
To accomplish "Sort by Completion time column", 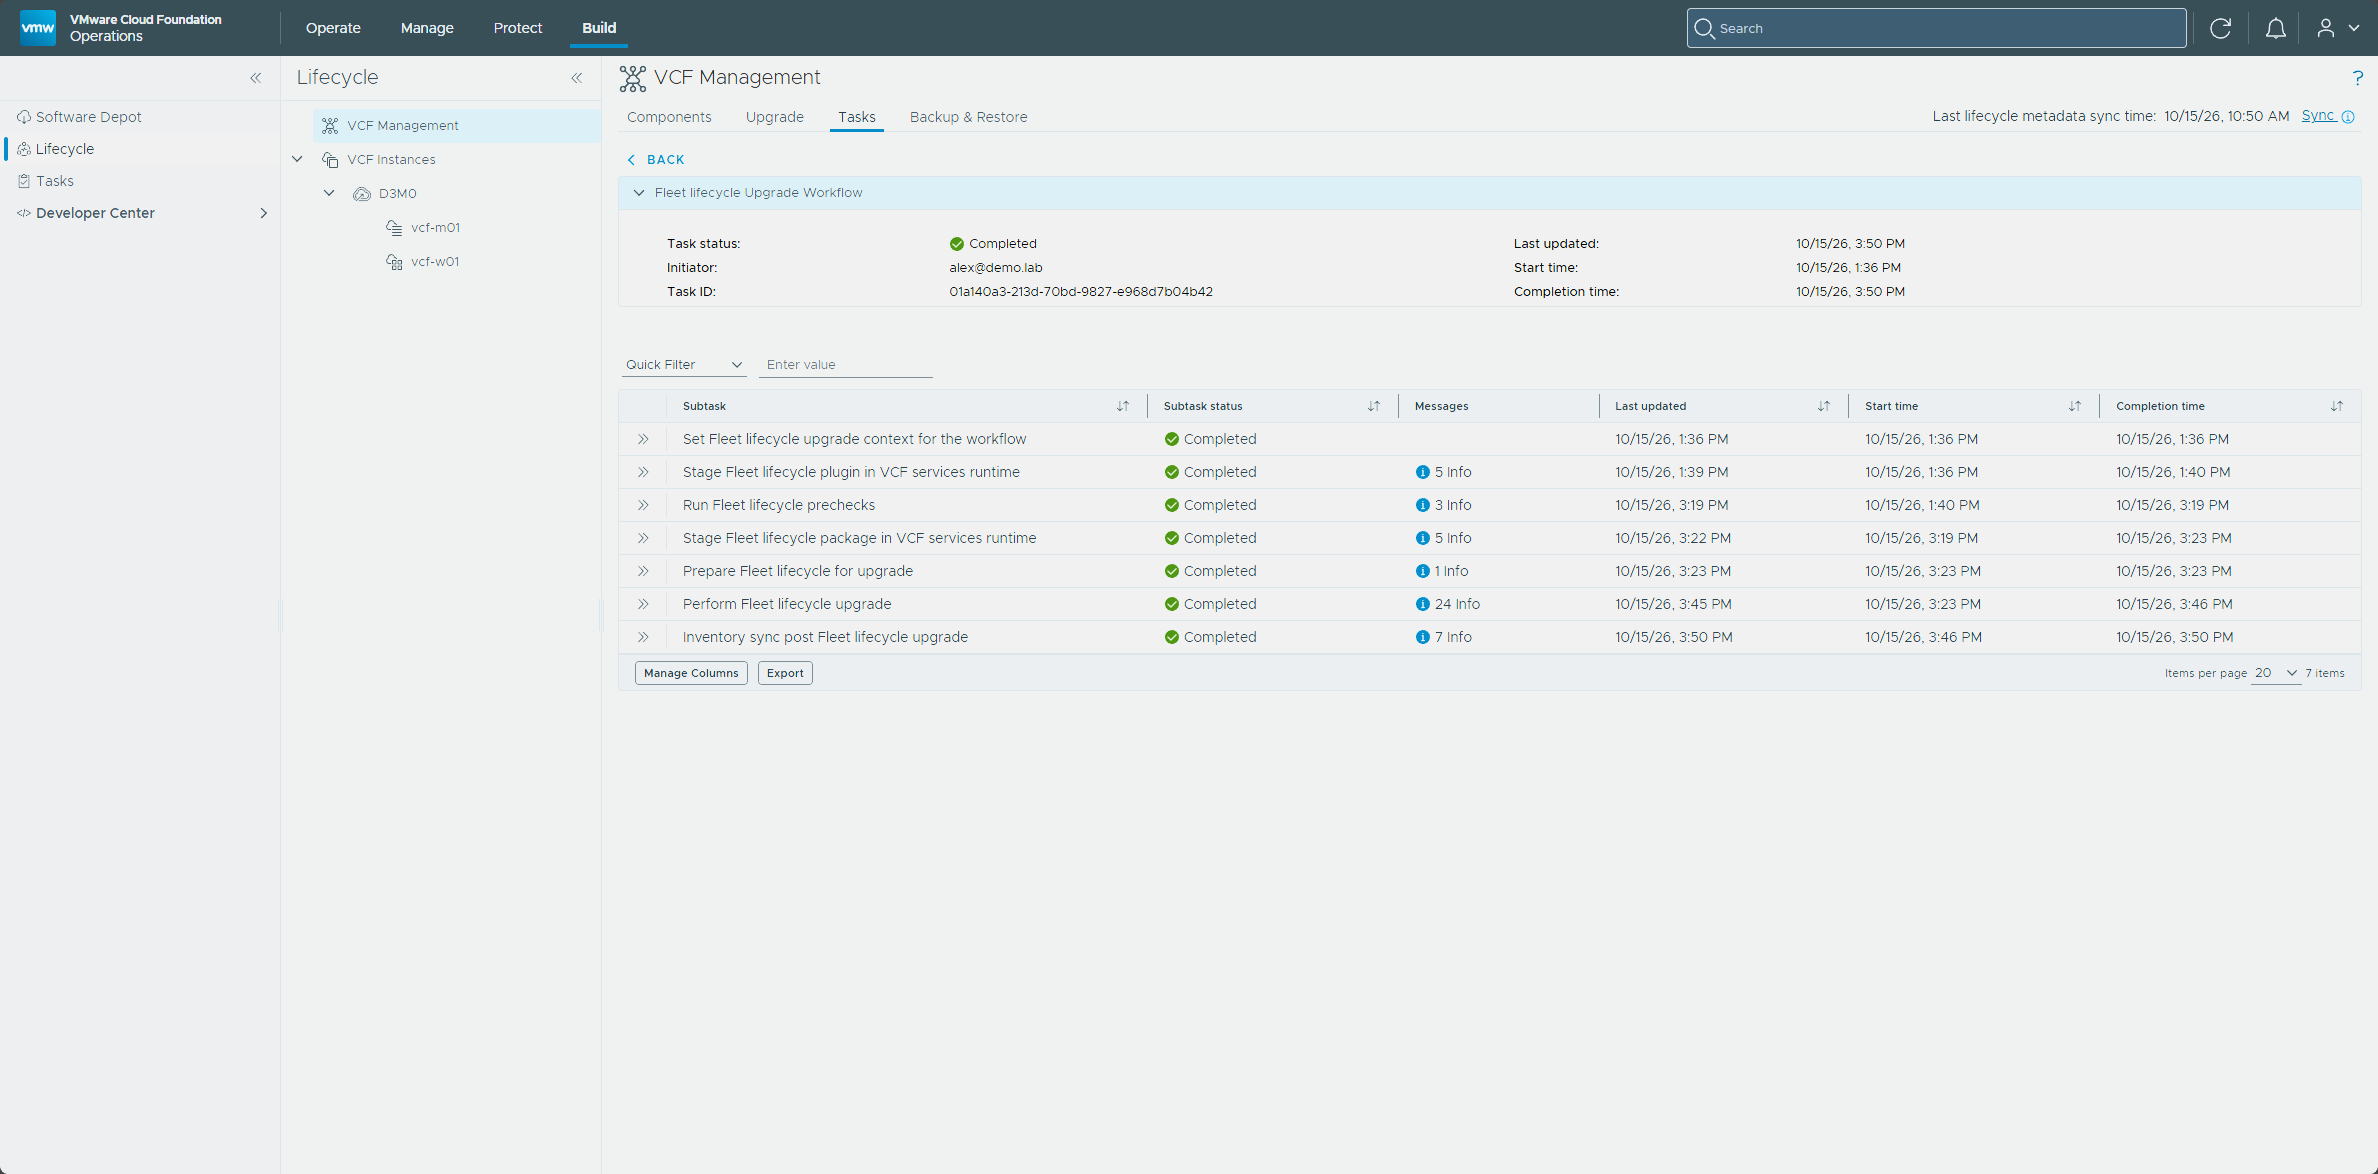I will [x=2337, y=406].
